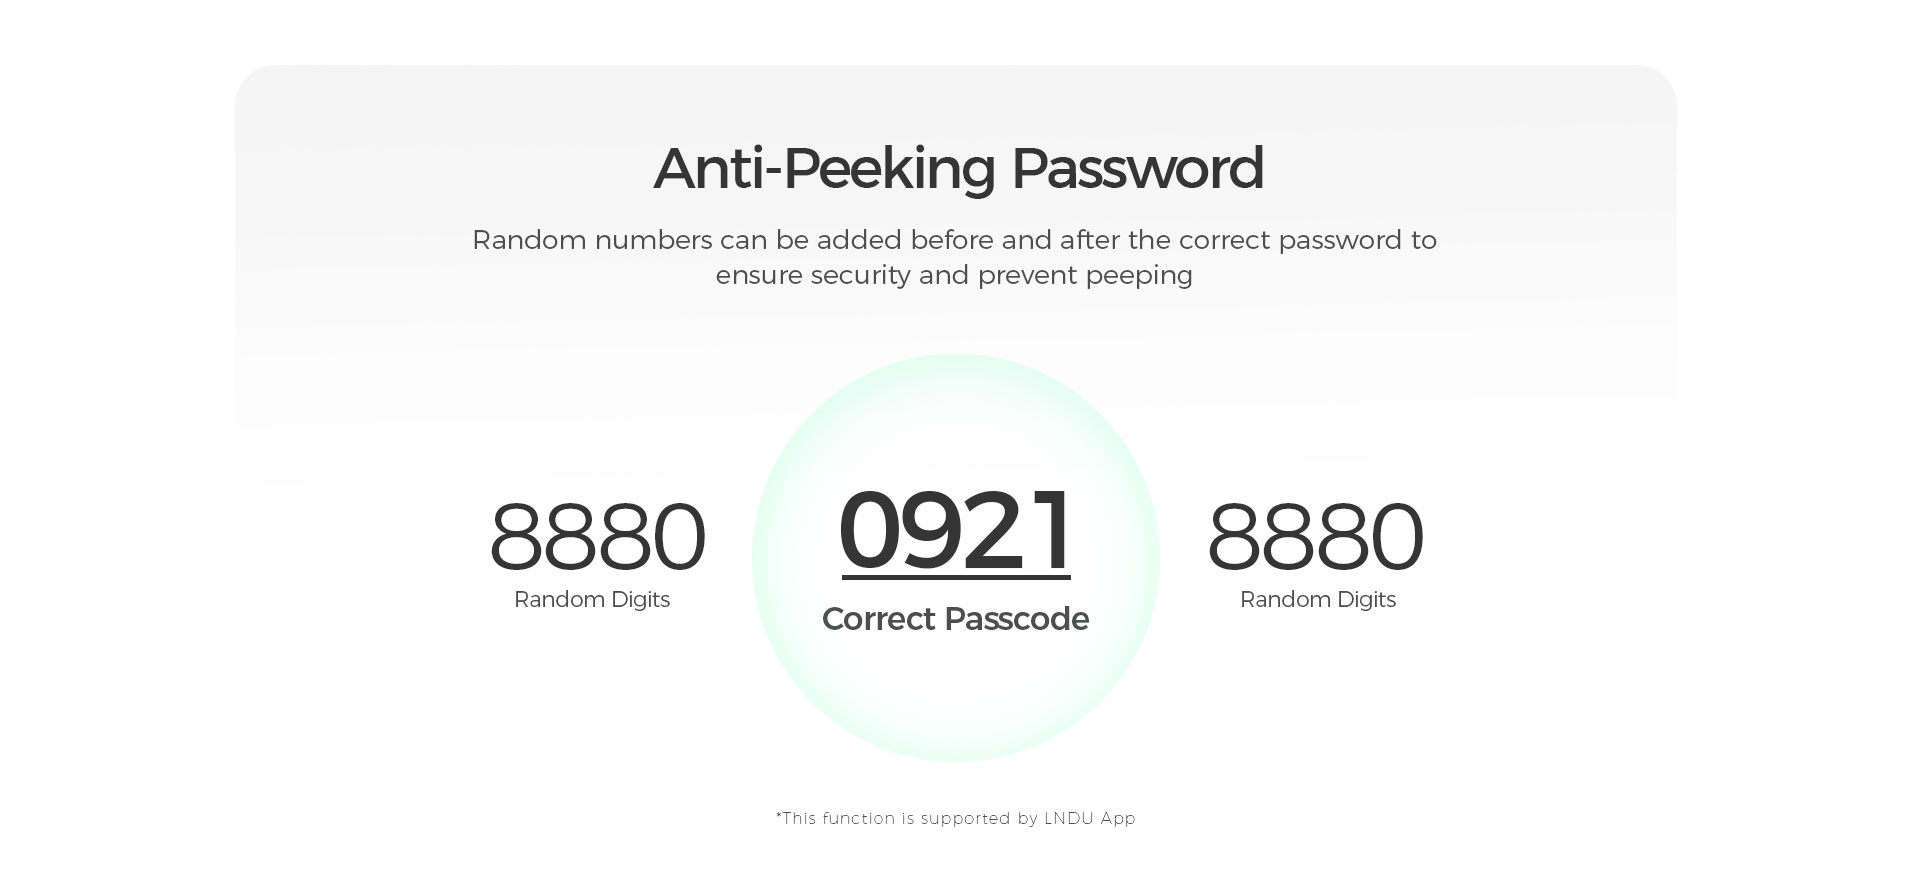Viewport: 1912px width, 878px height.
Task: Click the first 8 of the left 8880
Action: (x=516, y=537)
